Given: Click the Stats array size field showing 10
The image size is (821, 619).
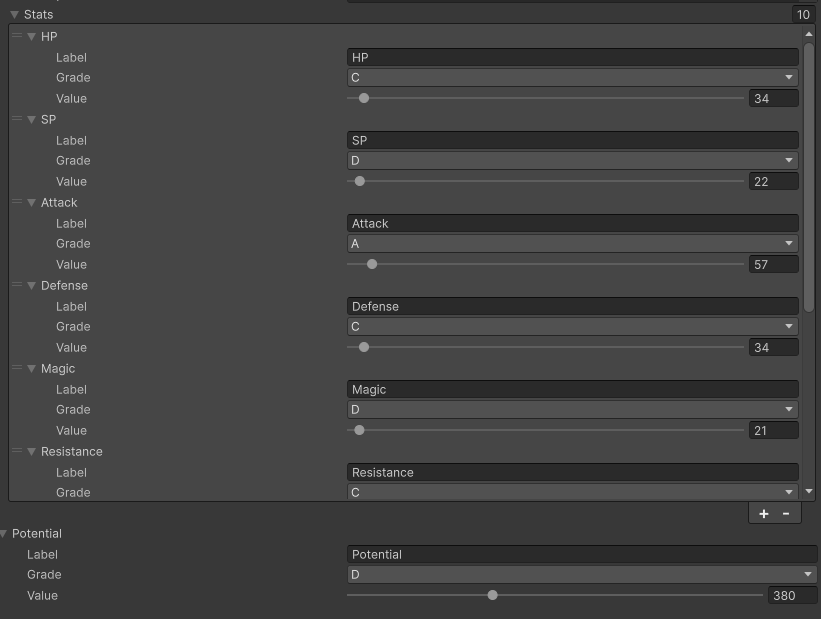Looking at the screenshot, I should tap(803, 15).
